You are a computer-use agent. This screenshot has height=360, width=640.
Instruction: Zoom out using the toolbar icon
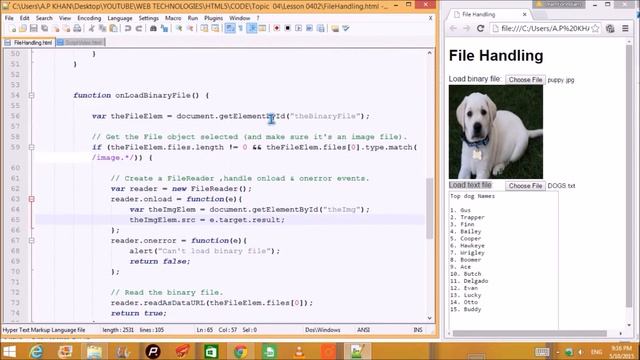point(190,28)
